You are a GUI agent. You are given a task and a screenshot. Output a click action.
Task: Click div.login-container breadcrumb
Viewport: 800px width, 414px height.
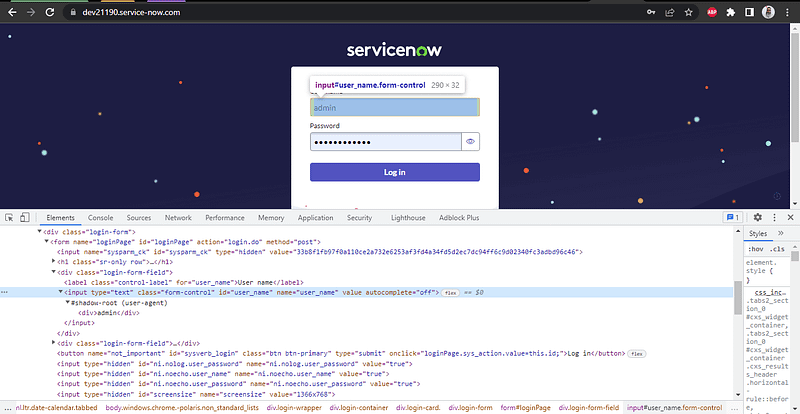(x=359, y=408)
